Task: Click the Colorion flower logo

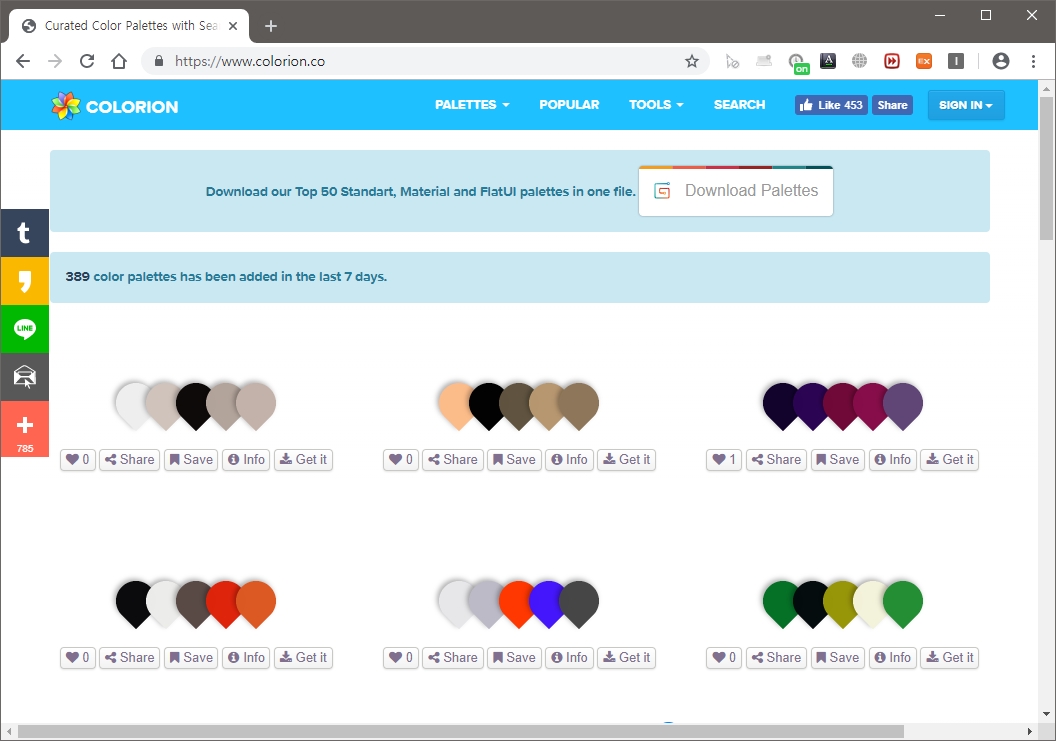Action: (65, 106)
